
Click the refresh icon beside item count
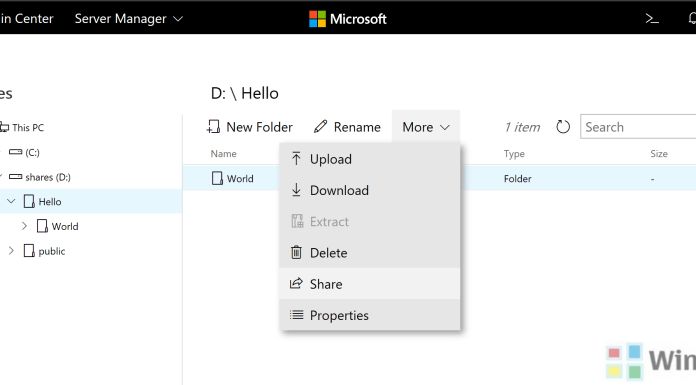point(563,127)
